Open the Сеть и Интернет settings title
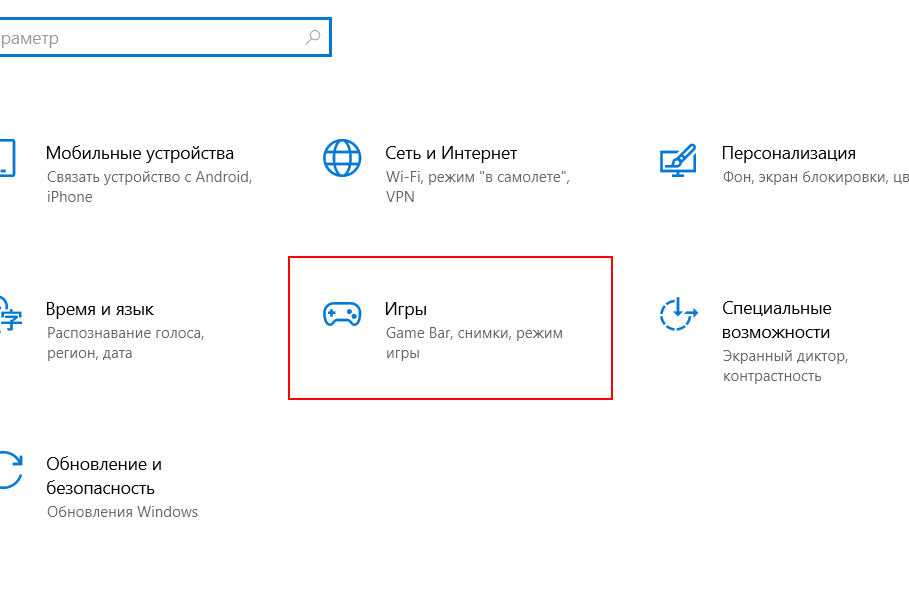909x594 pixels. coord(451,153)
